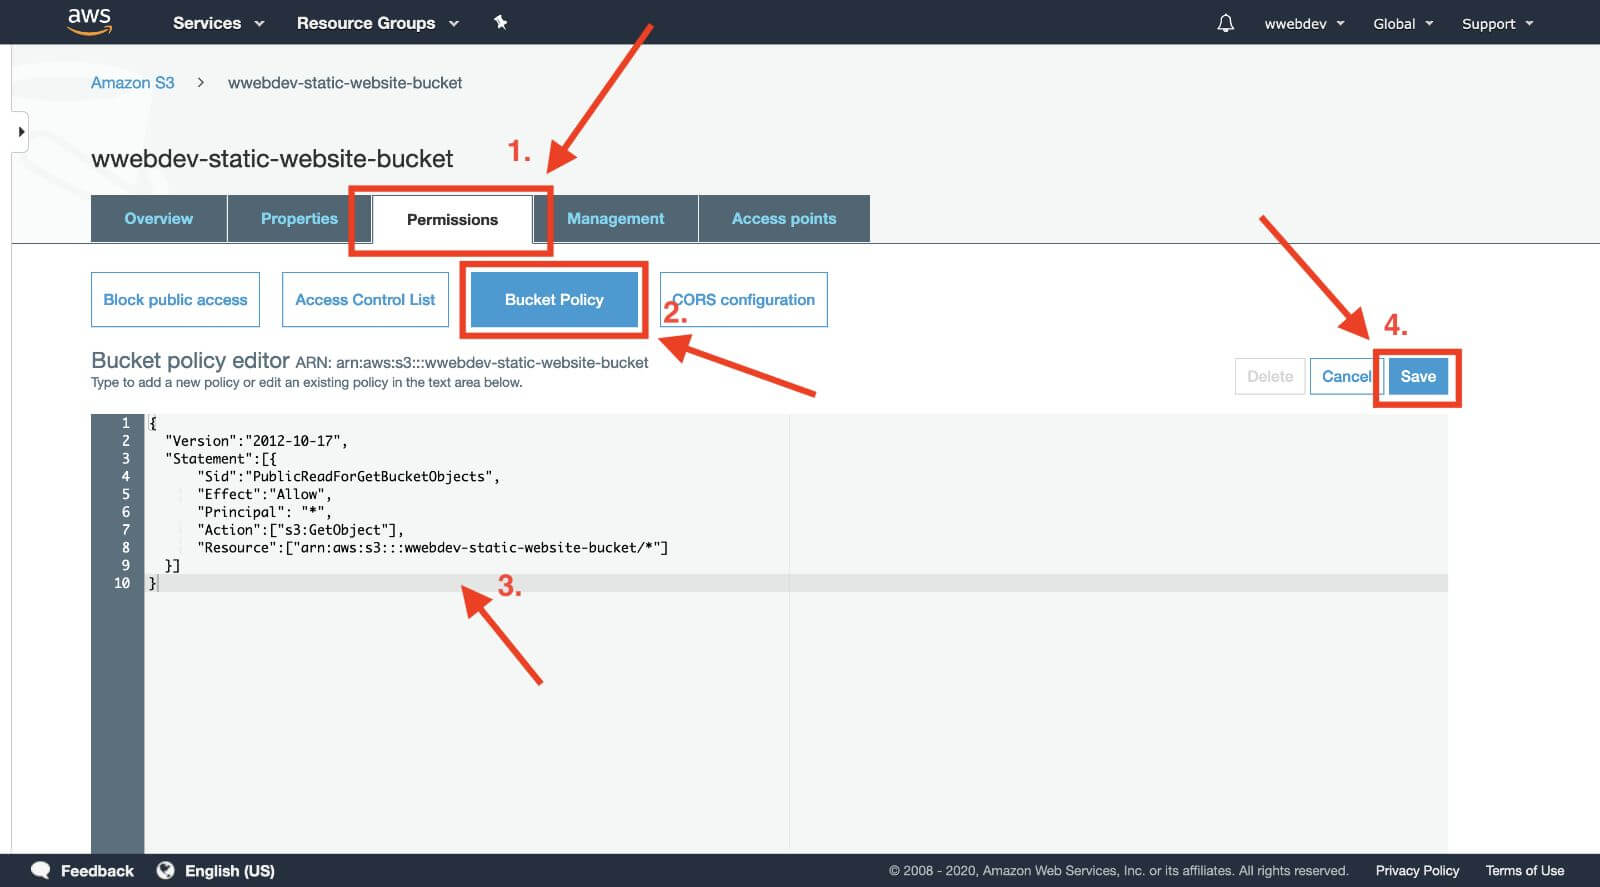Switch to the Properties tab
The height and width of the screenshot is (887, 1600).
click(299, 218)
